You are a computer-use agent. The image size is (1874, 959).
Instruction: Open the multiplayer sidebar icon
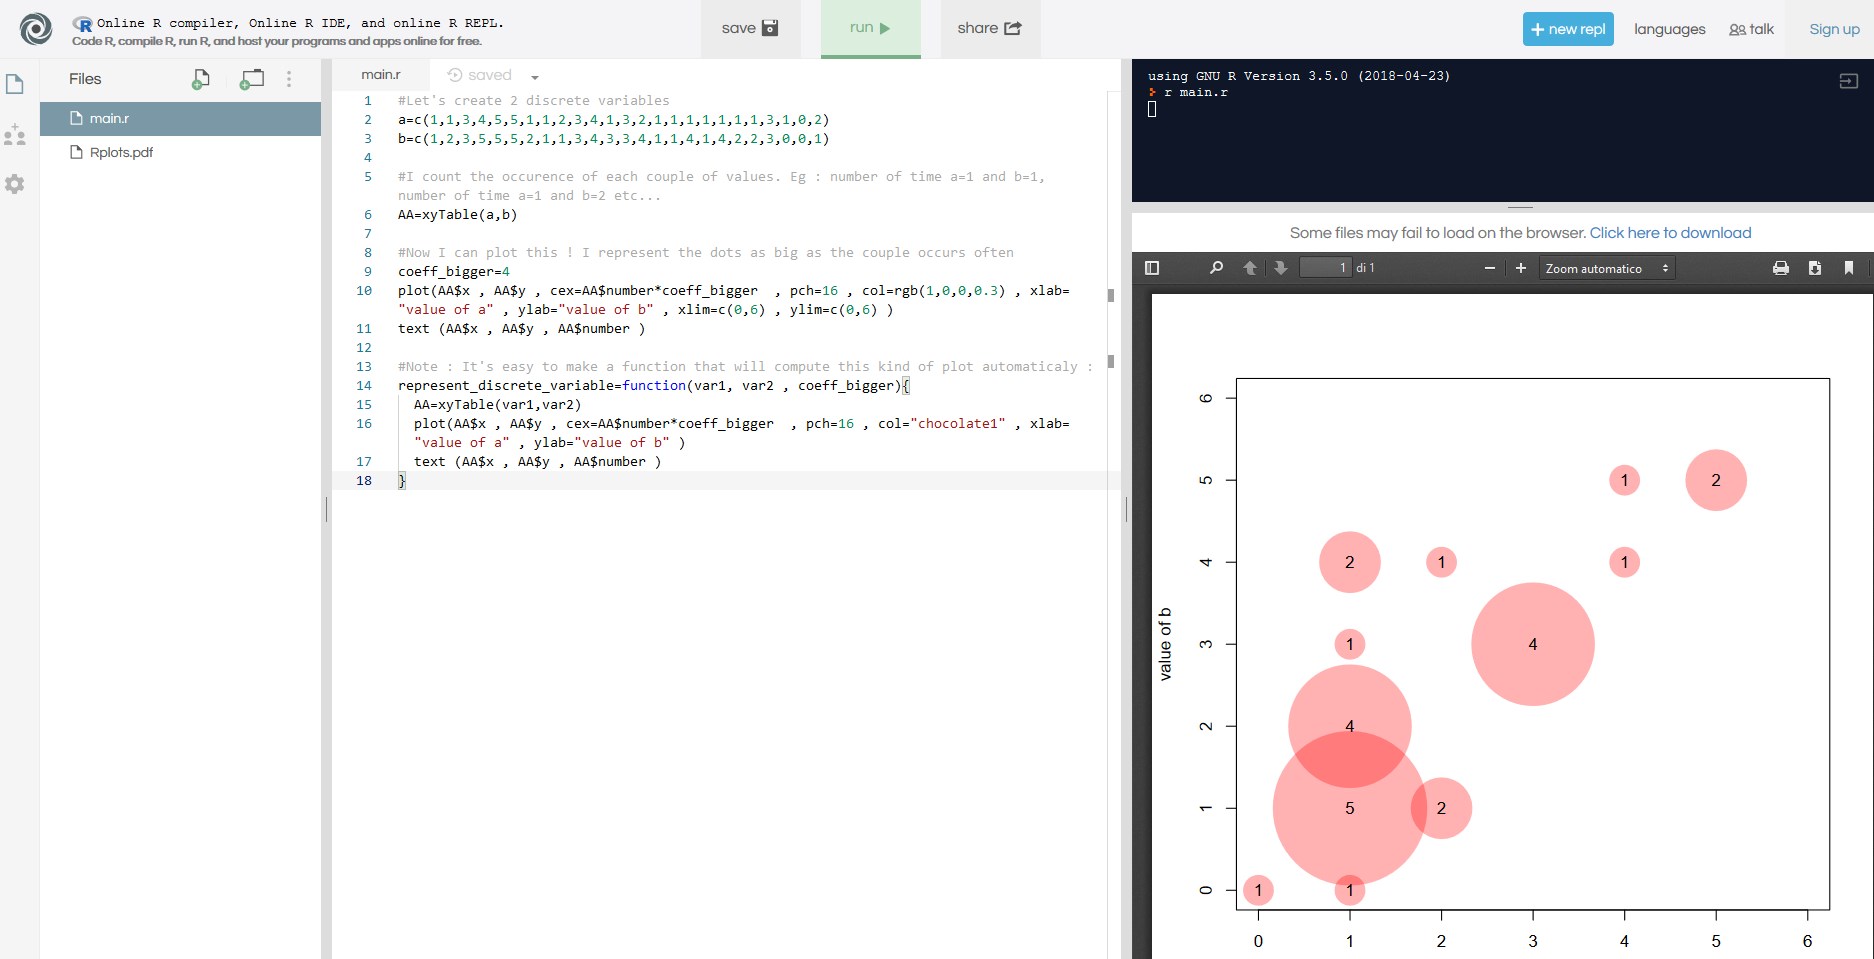(x=15, y=135)
